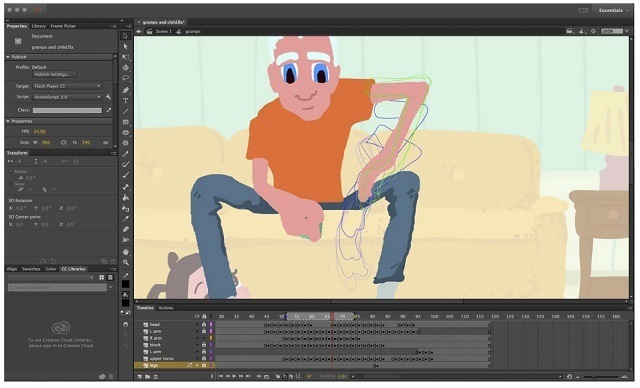Switch to the Library tab
This screenshot has width=640, height=388.
[39, 26]
